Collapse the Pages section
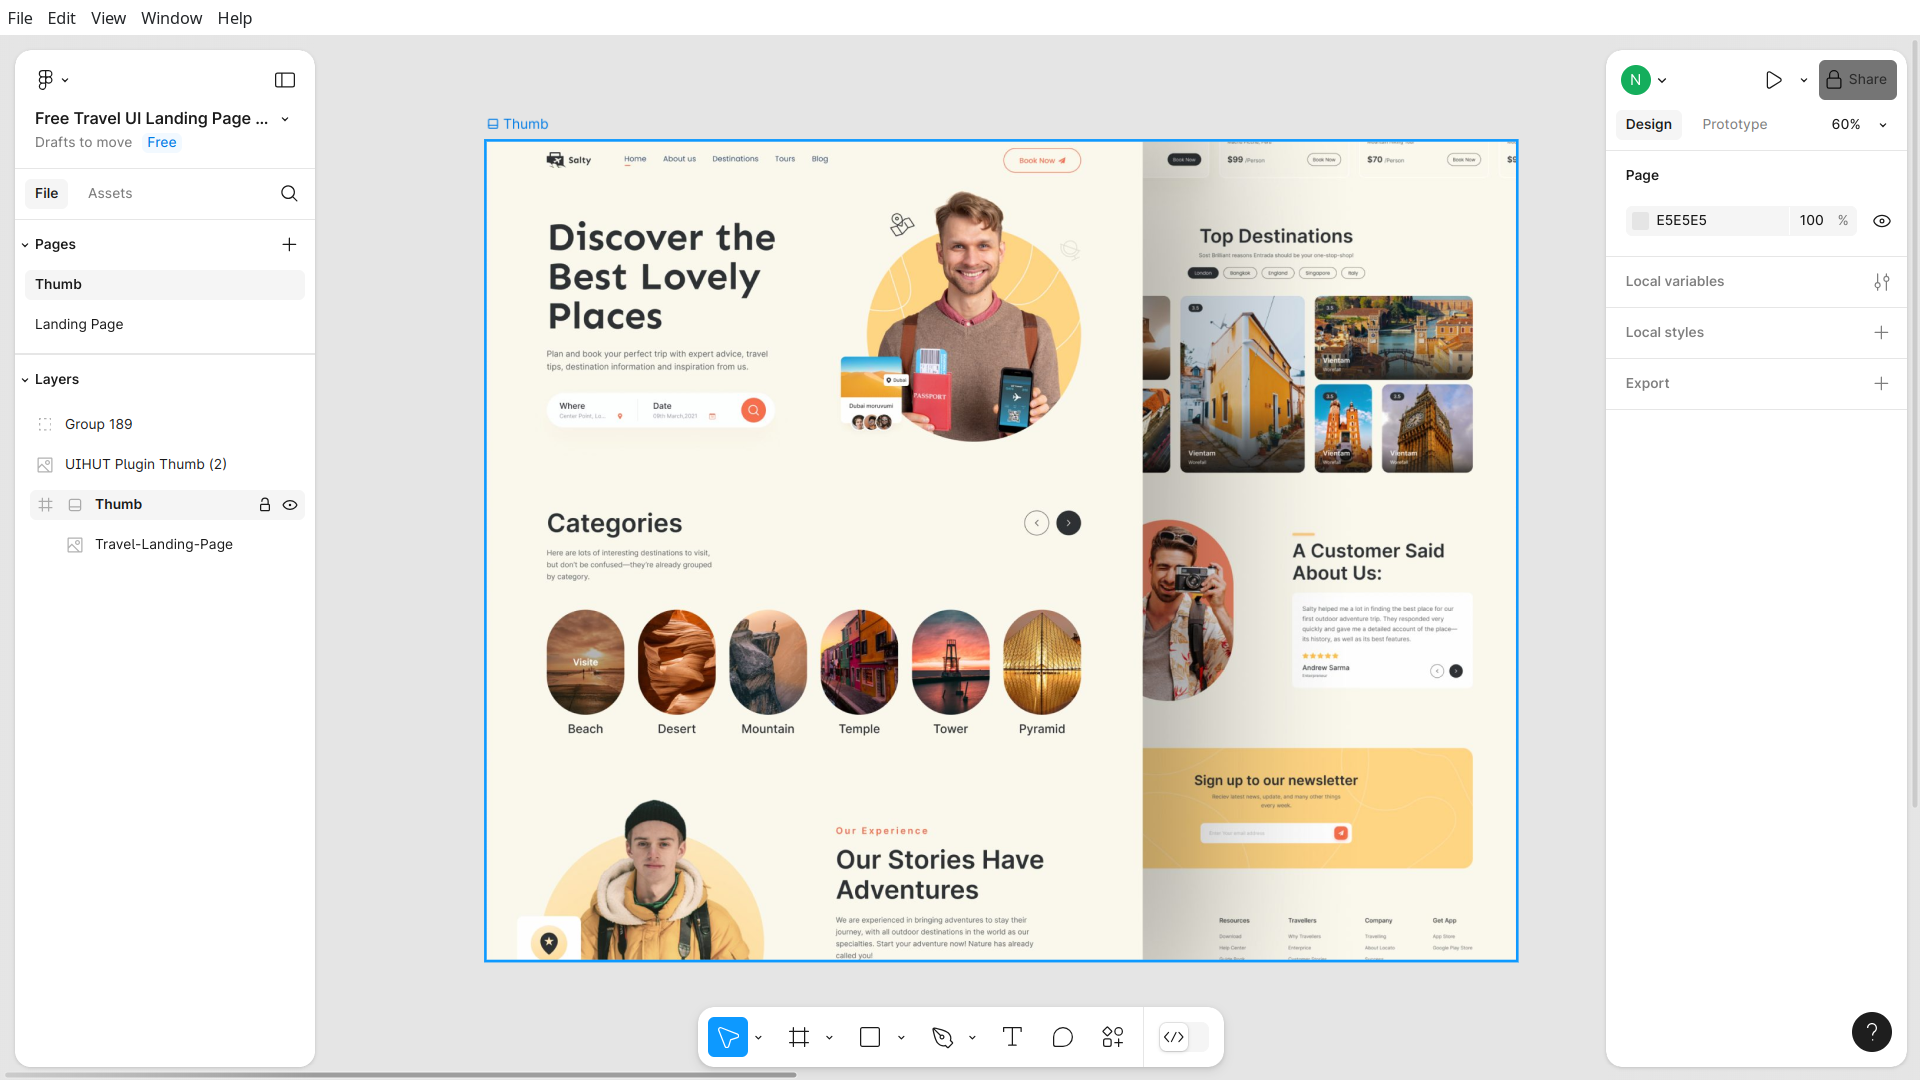Viewport: 1920px width, 1080px height. point(25,245)
